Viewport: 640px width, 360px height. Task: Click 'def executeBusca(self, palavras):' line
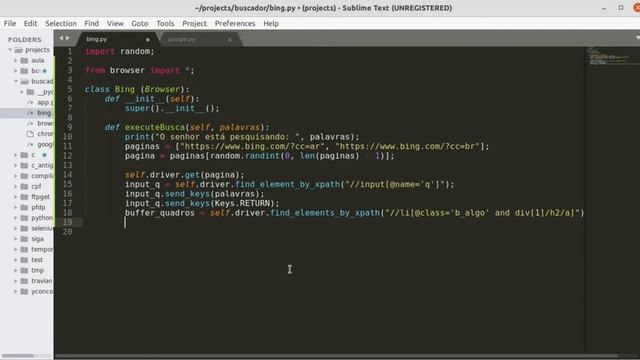187,127
